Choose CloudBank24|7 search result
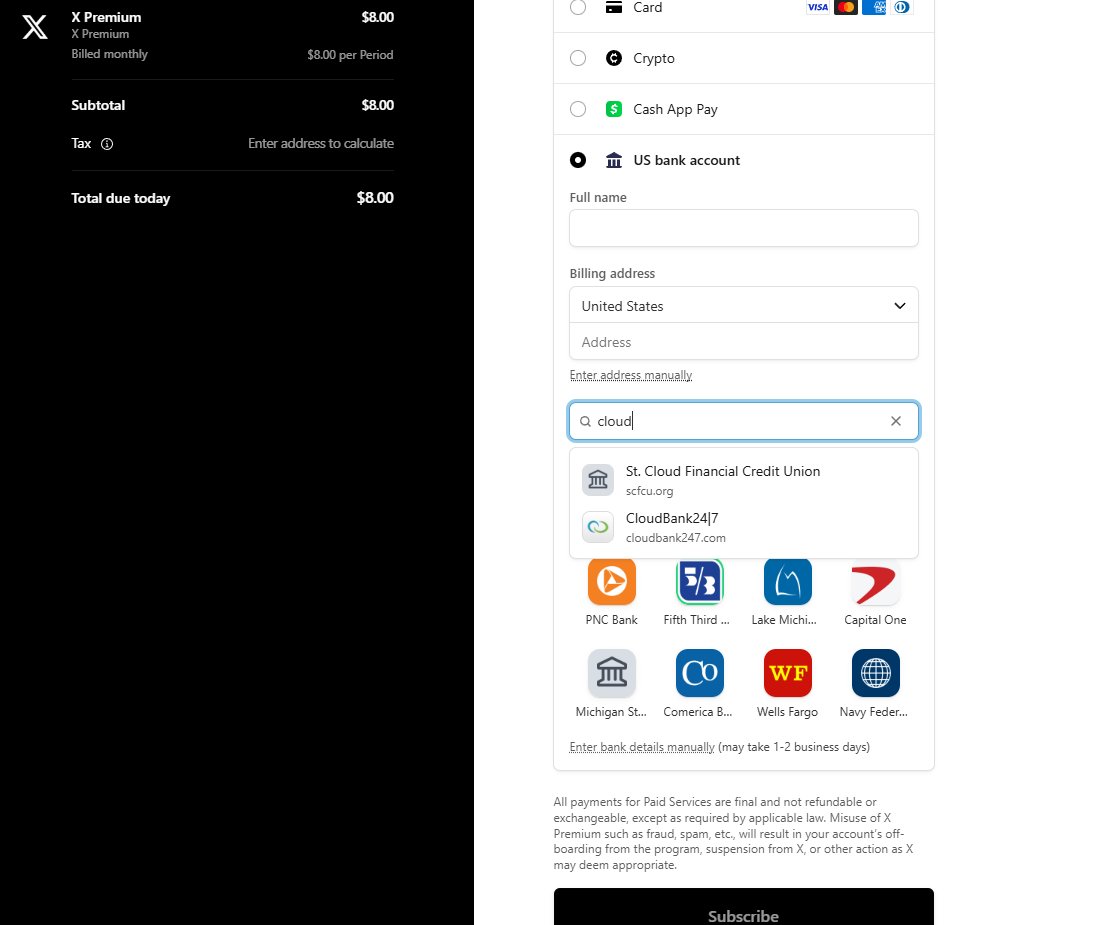 point(744,527)
